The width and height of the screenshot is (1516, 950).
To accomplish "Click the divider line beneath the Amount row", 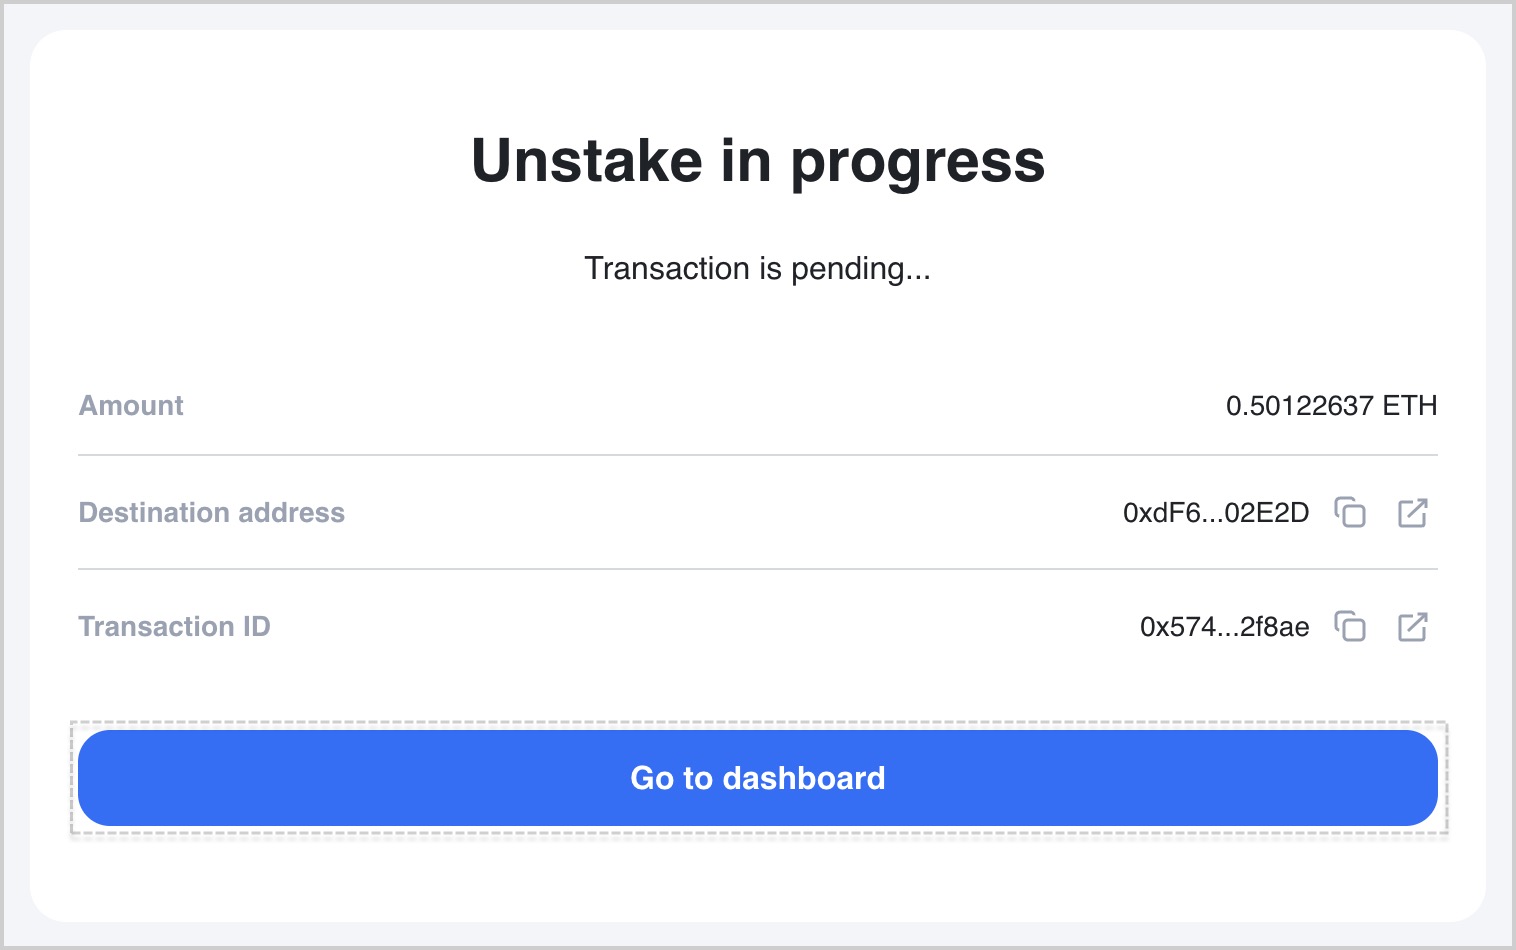I will (x=758, y=455).
